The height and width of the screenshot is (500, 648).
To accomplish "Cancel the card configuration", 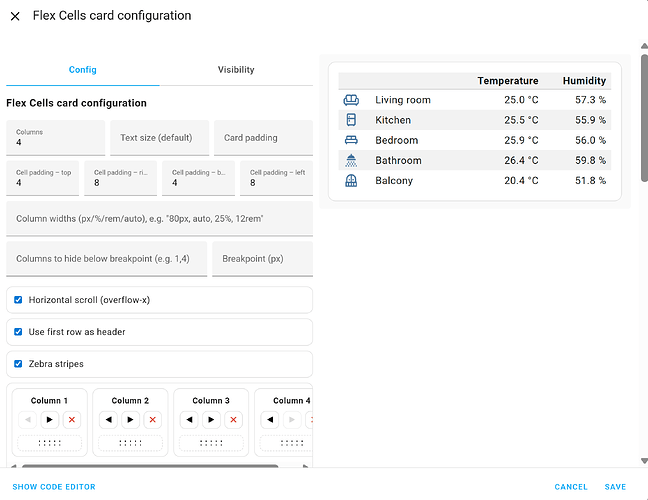I will [x=571, y=487].
